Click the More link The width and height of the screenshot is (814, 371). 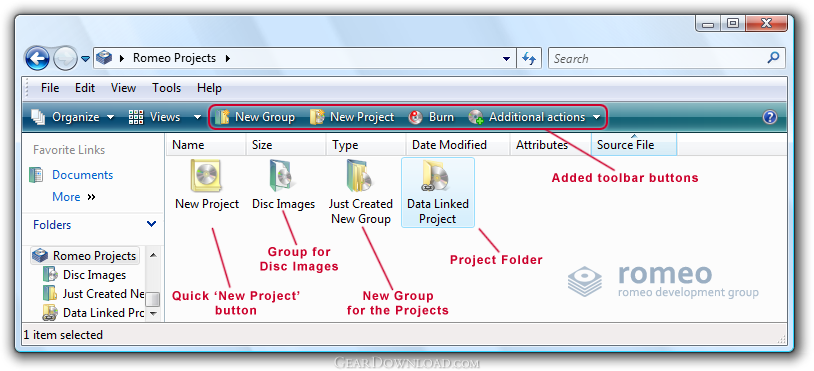(x=66, y=197)
